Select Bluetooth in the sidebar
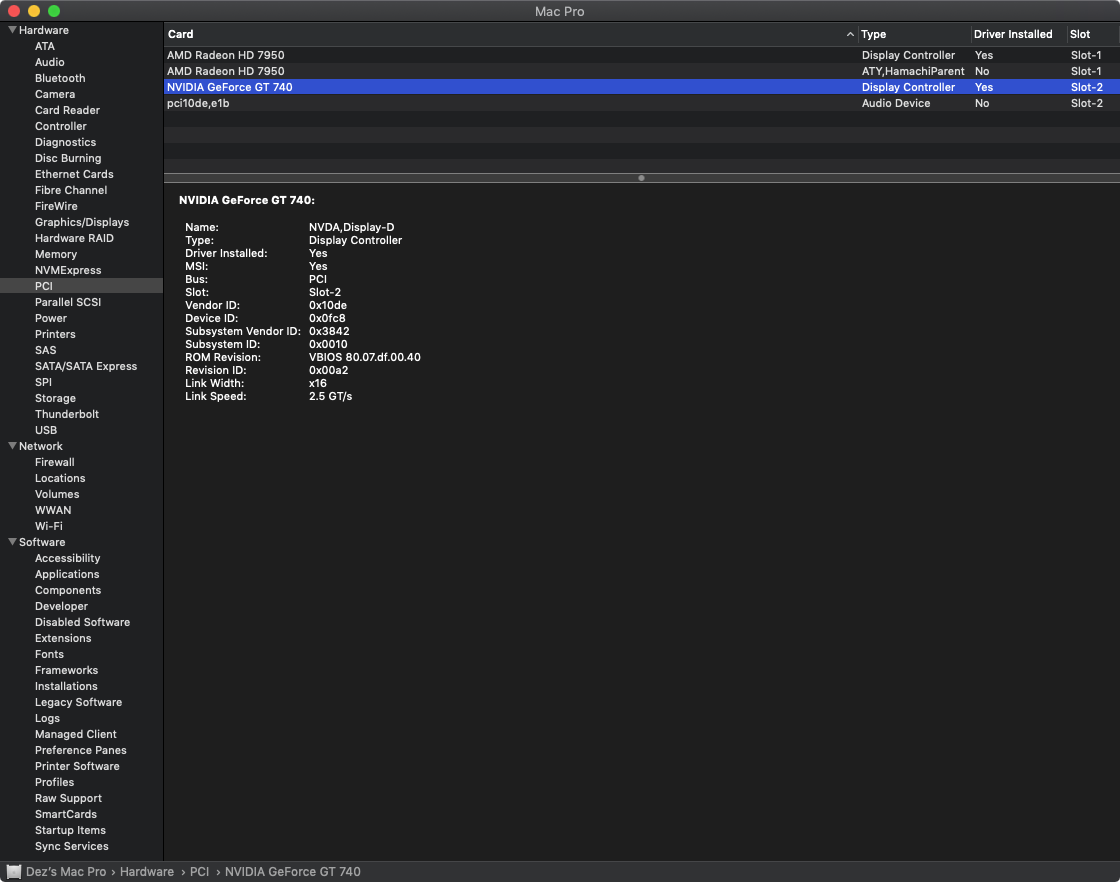 60,78
